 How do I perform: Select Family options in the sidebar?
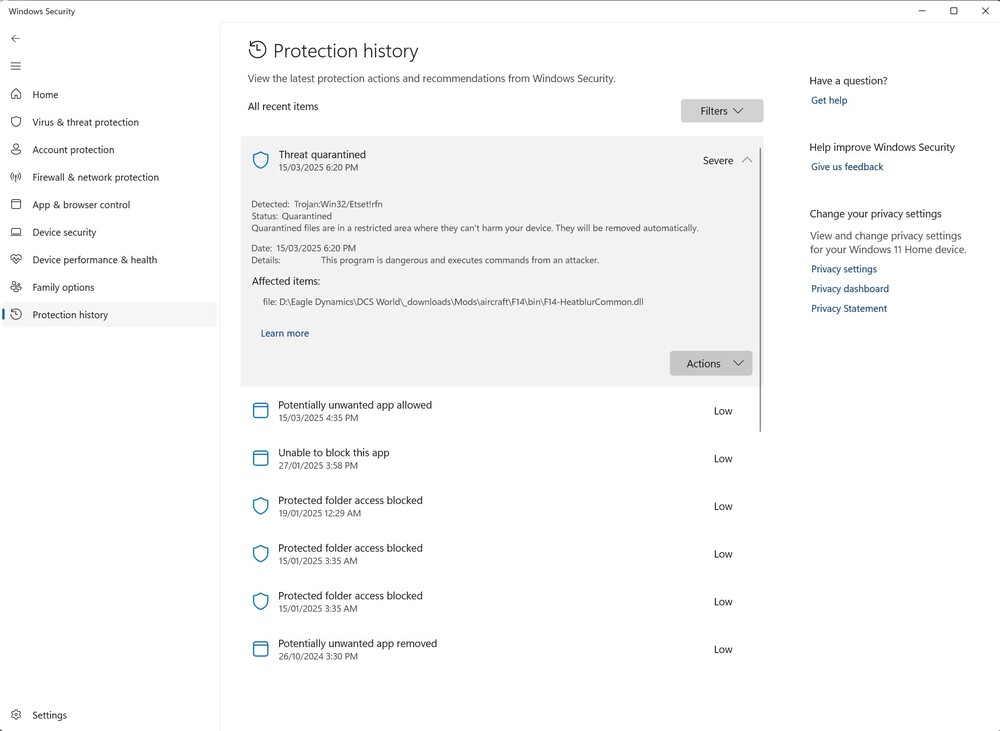click(x=63, y=287)
